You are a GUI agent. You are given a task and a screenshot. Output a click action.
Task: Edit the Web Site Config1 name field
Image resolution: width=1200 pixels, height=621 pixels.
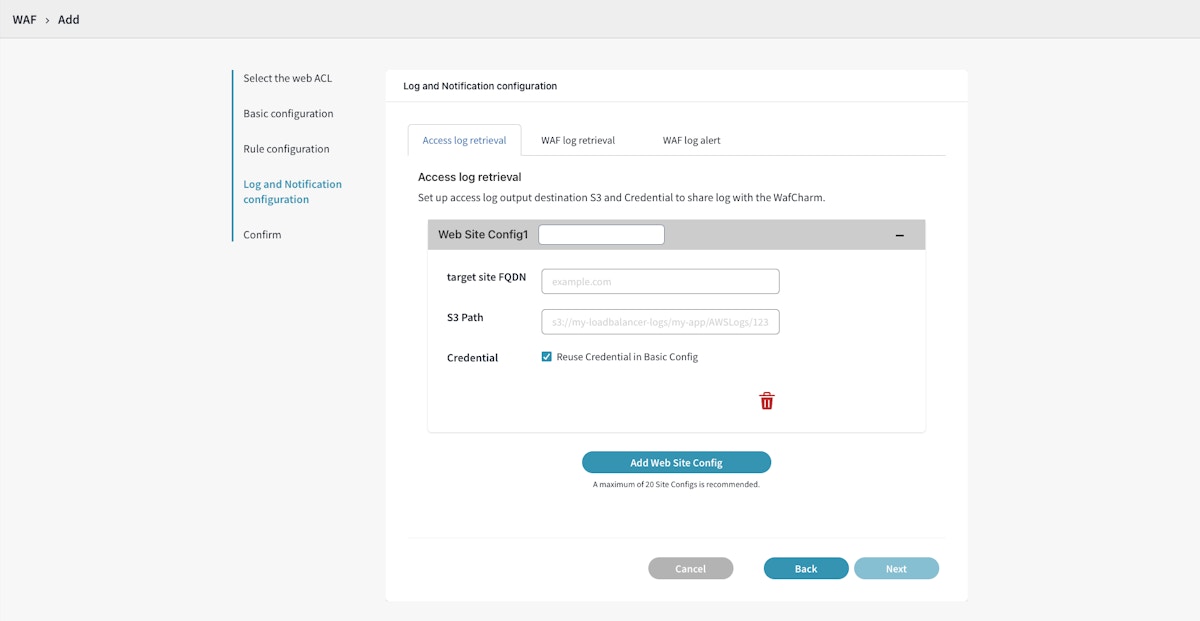coord(601,235)
